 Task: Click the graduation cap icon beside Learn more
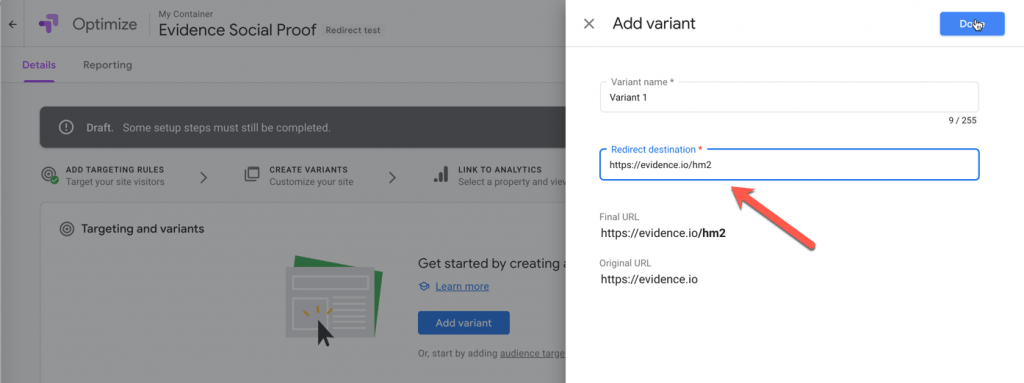tap(424, 286)
